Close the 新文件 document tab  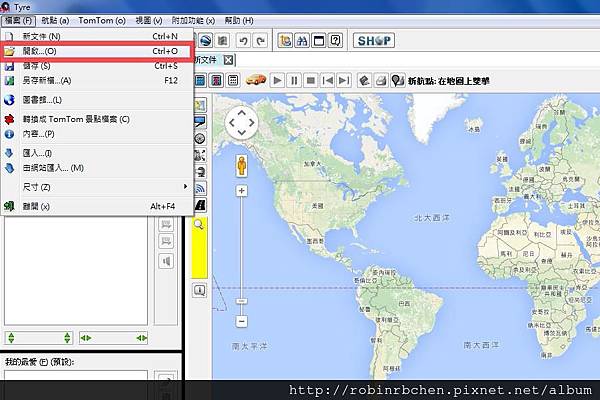(x=228, y=60)
